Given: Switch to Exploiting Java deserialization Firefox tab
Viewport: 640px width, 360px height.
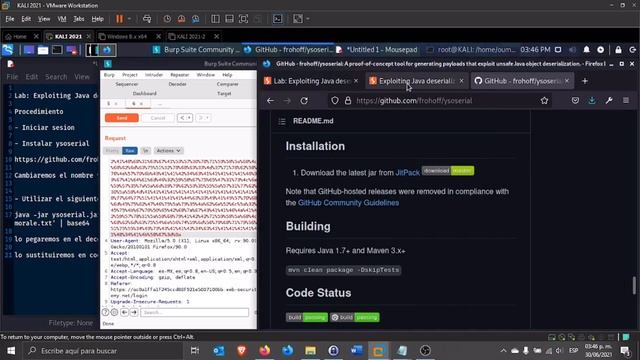Looking at the screenshot, I should coord(416,81).
